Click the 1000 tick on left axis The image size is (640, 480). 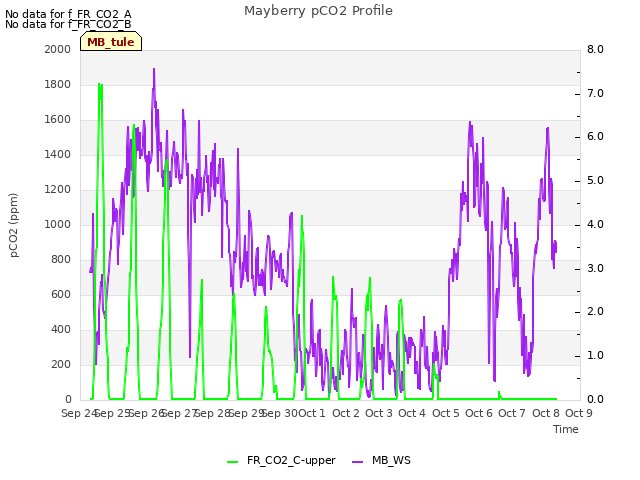coord(58,224)
